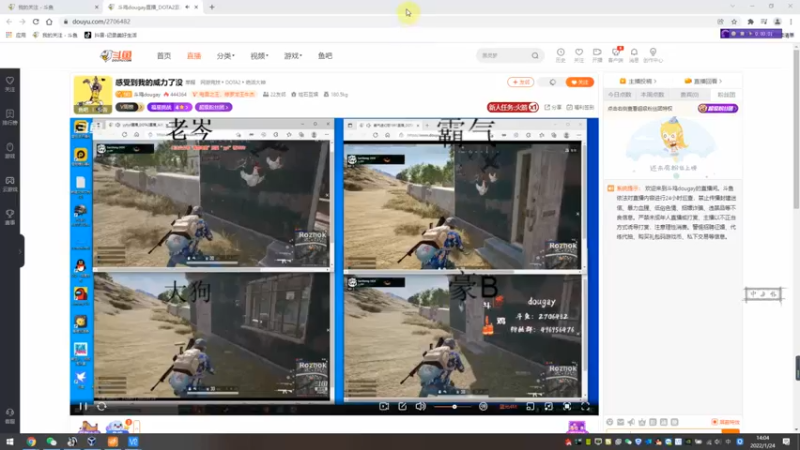800x450 pixels.
Task: Enter fullscreen with the player's last icon
Action: (x=585, y=407)
